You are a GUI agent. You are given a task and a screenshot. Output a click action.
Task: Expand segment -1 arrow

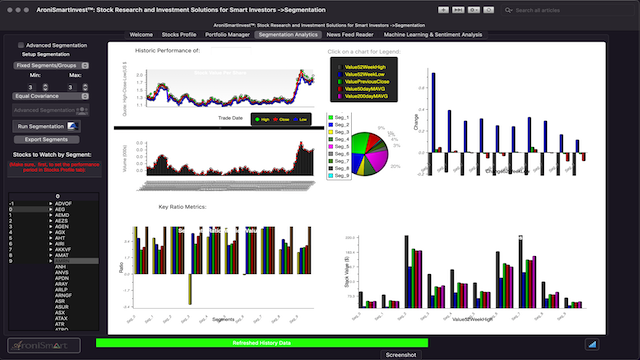tap(51, 203)
